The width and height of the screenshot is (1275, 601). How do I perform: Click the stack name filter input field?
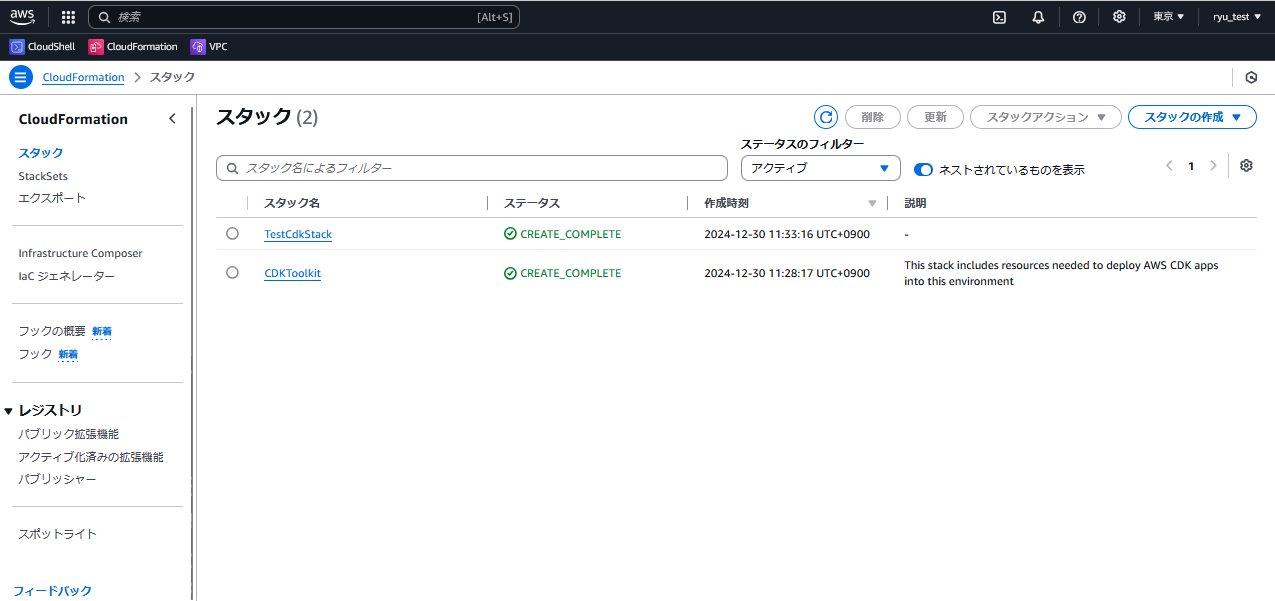471,167
